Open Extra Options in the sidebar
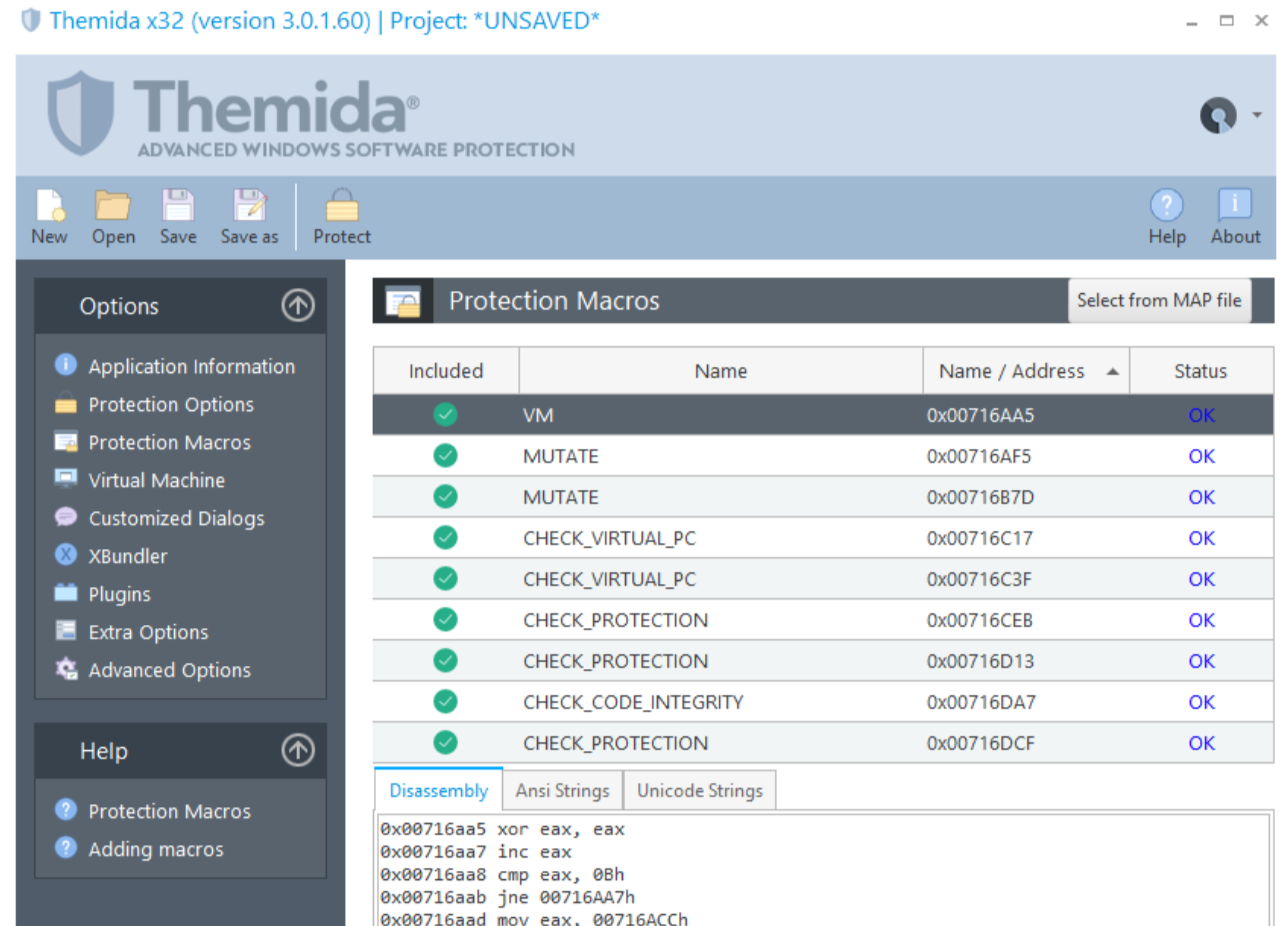Image resolution: width=1282 pixels, height=926 pixels. pyautogui.click(x=148, y=632)
